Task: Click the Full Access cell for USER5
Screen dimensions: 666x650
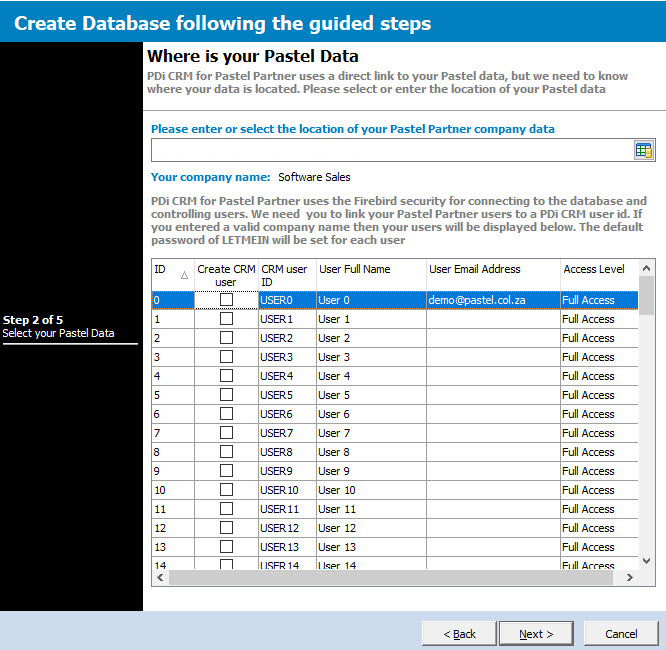Action: pyautogui.click(x=599, y=395)
